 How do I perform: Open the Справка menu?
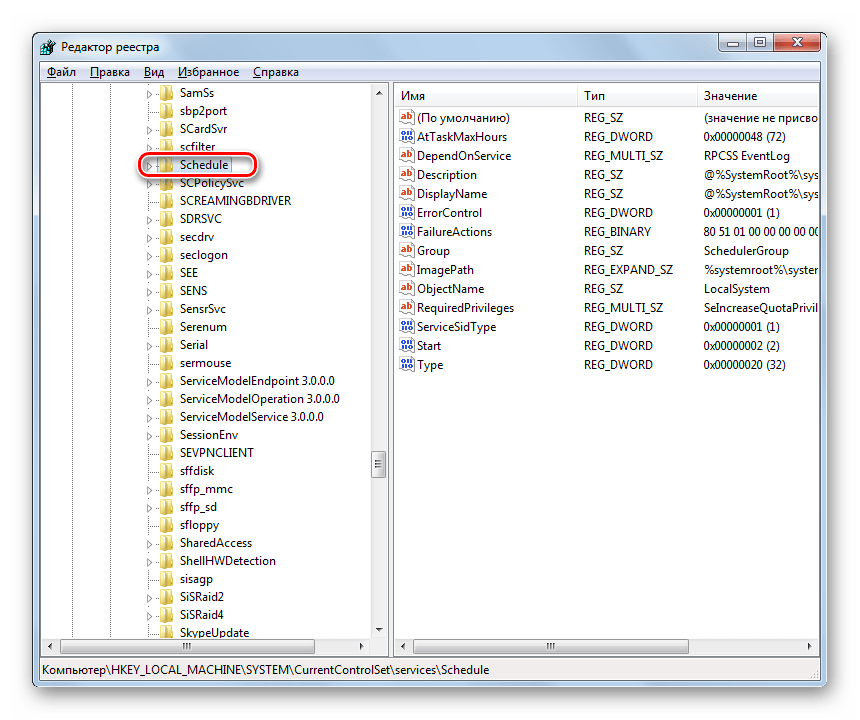click(276, 72)
